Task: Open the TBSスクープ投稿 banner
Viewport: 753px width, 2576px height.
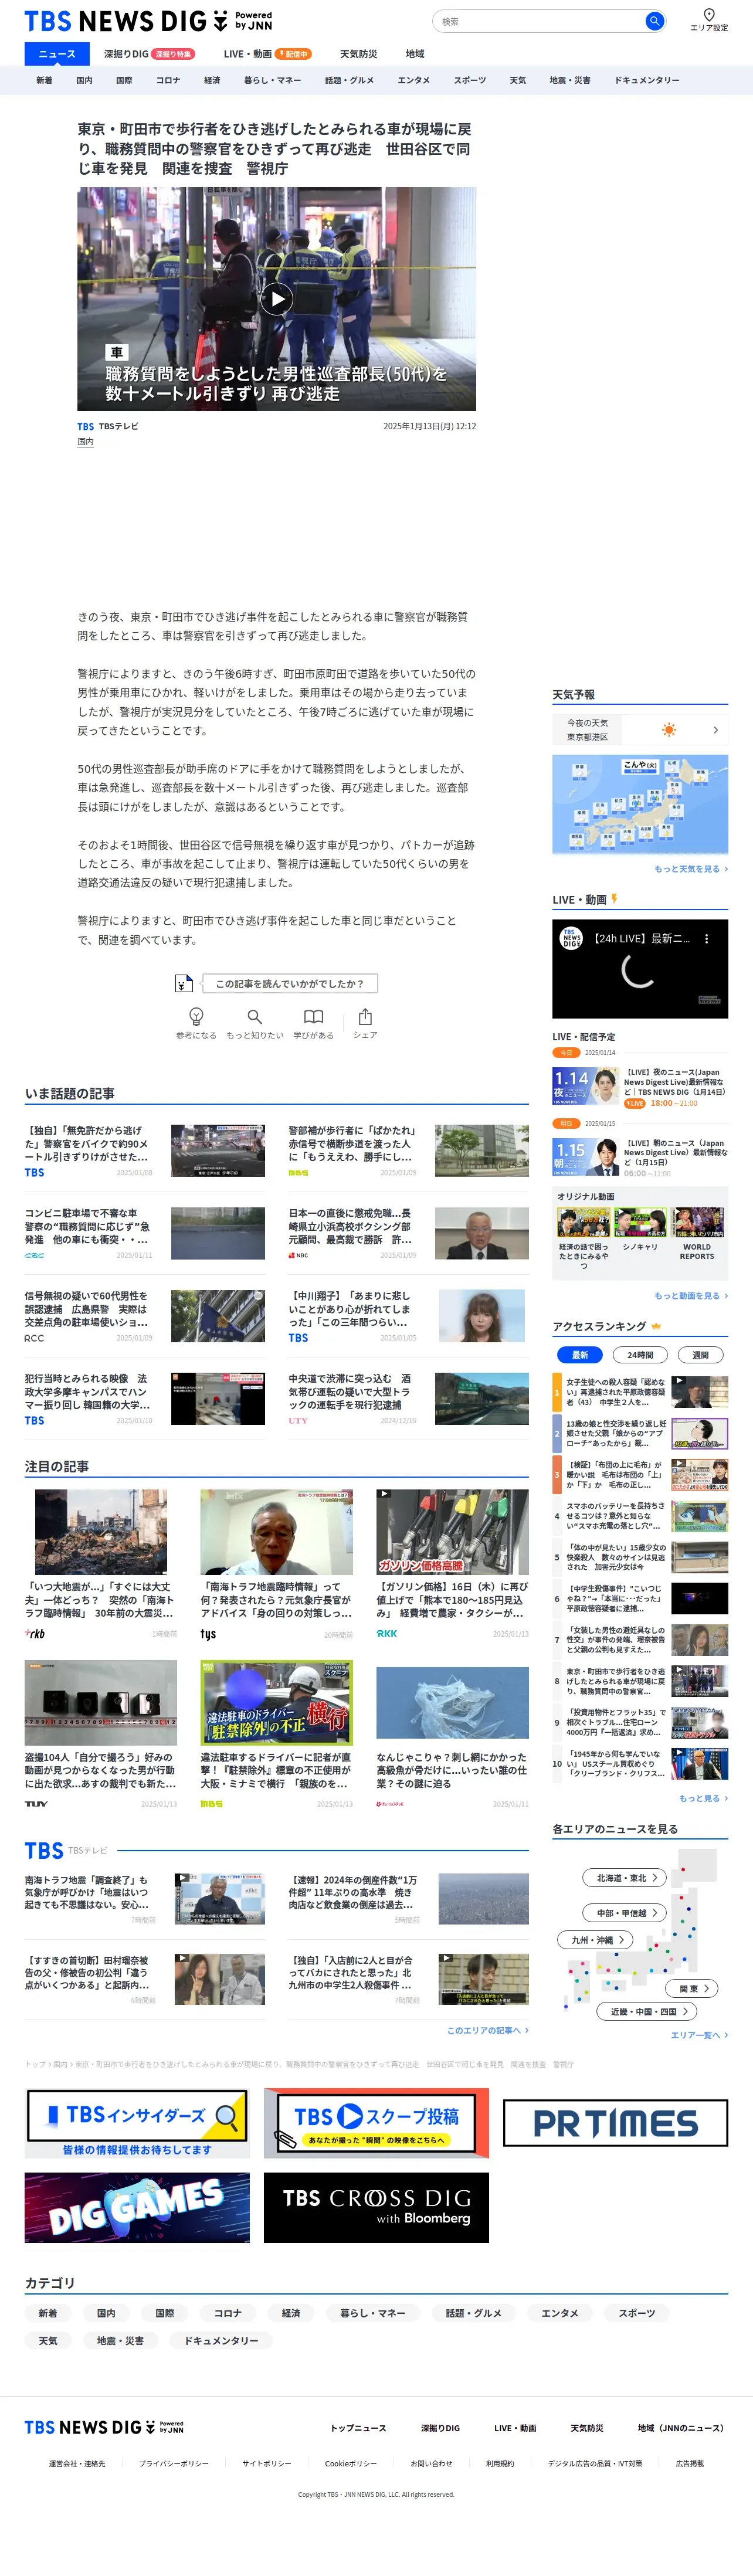Action: click(376, 2124)
